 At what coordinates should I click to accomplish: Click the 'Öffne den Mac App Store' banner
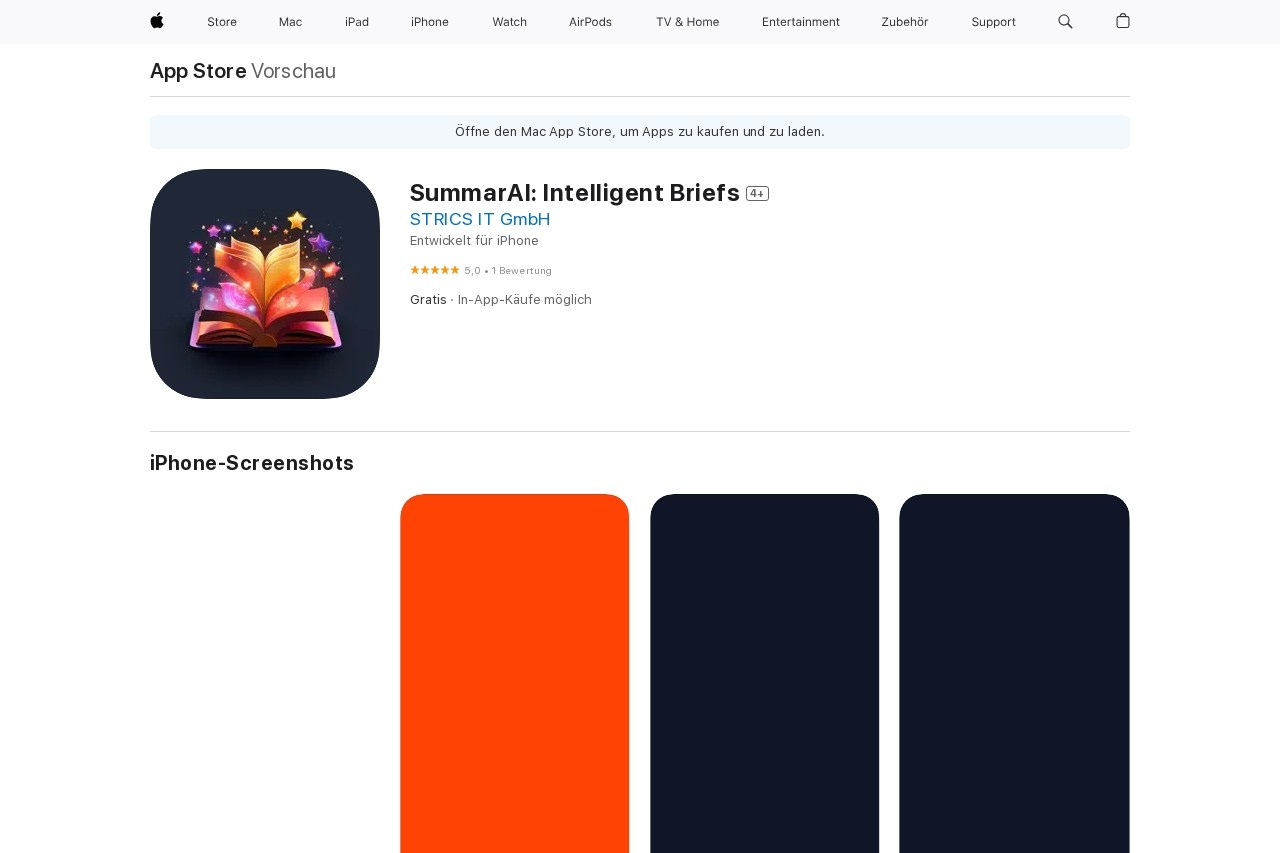tap(640, 132)
